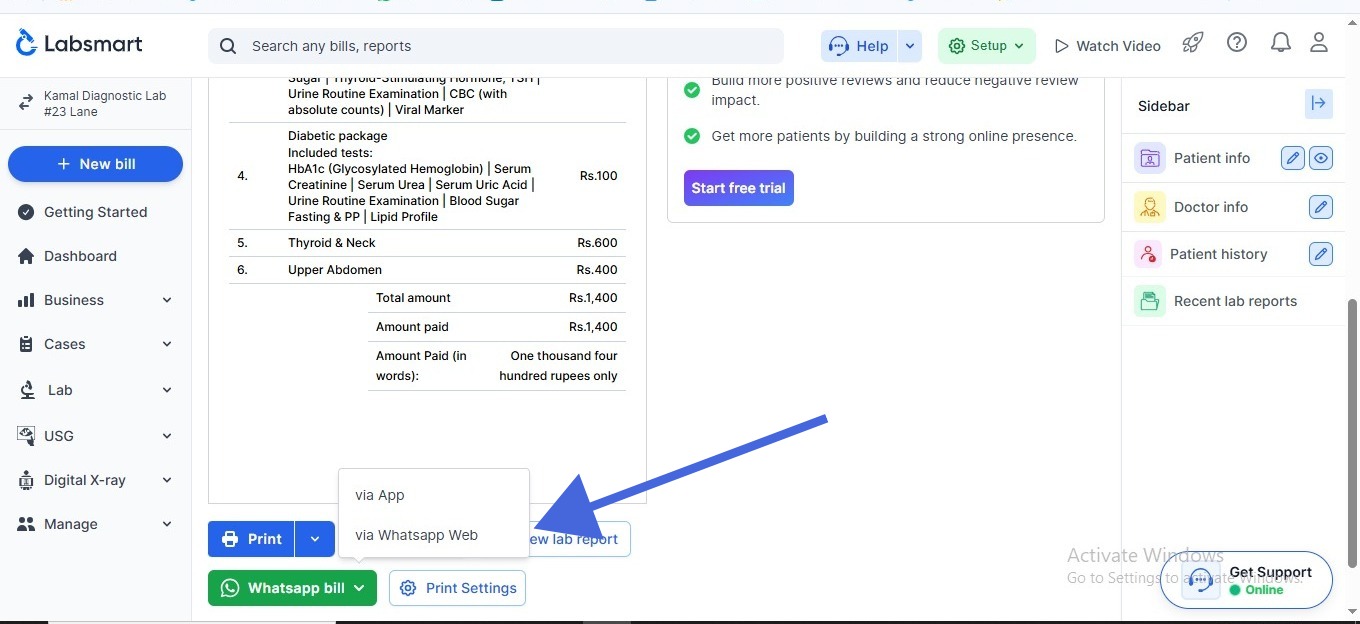The height and width of the screenshot is (624, 1360).
Task: Open the user profile icon
Action: 1319,43
